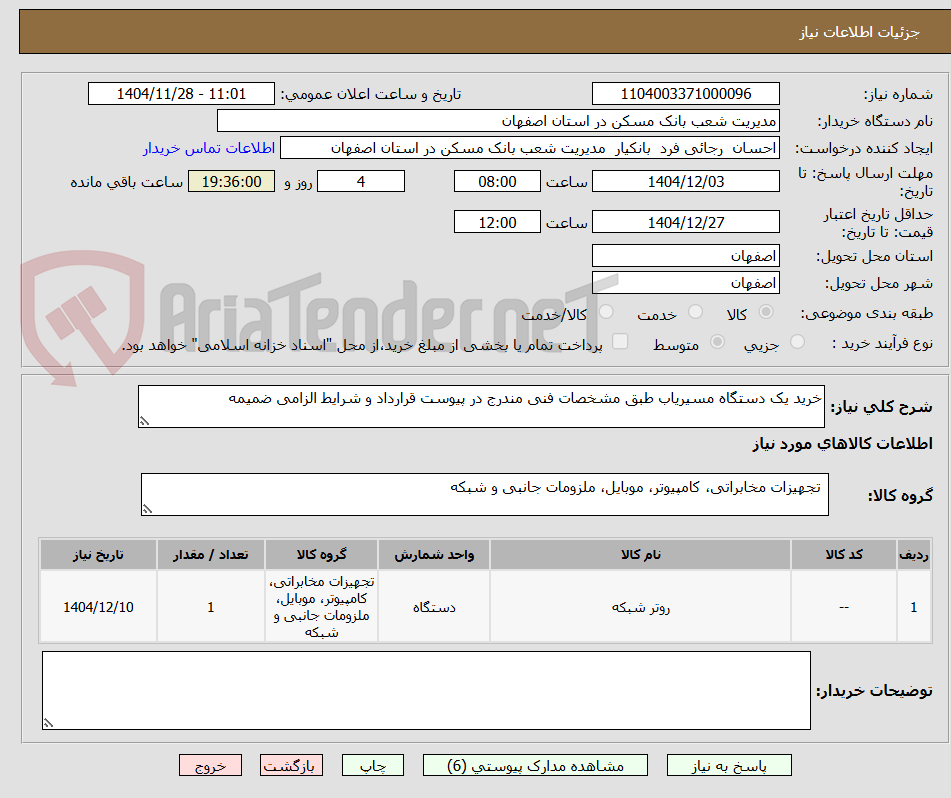This screenshot has height=798, width=951.
Task: Select the 'خدمت' radio button
Action: pos(695,312)
